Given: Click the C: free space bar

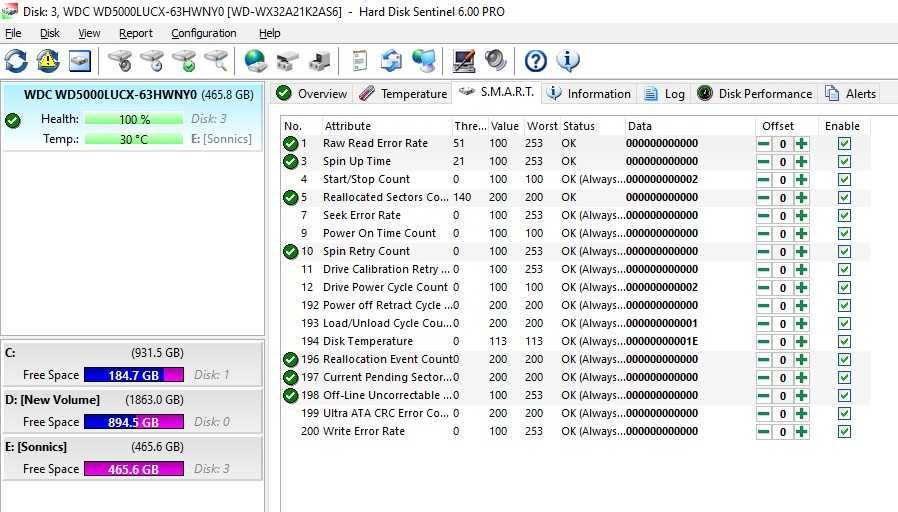Looking at the screenshot, I should [x=133, y=375].
